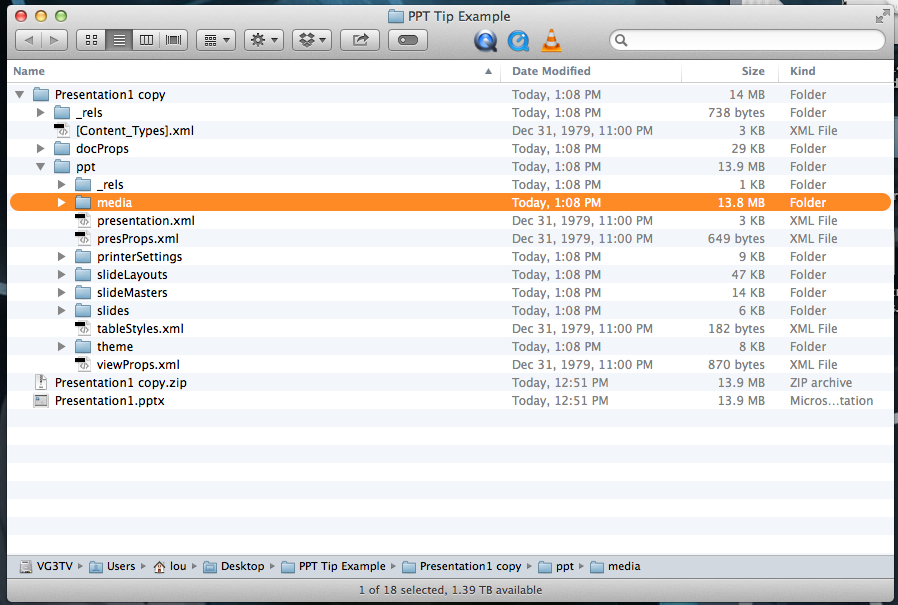Image resolution: width=898 pixels, height=605 pixels.
Task: Click the 13.8 MB size of media
Action: (x=741, y=202)
